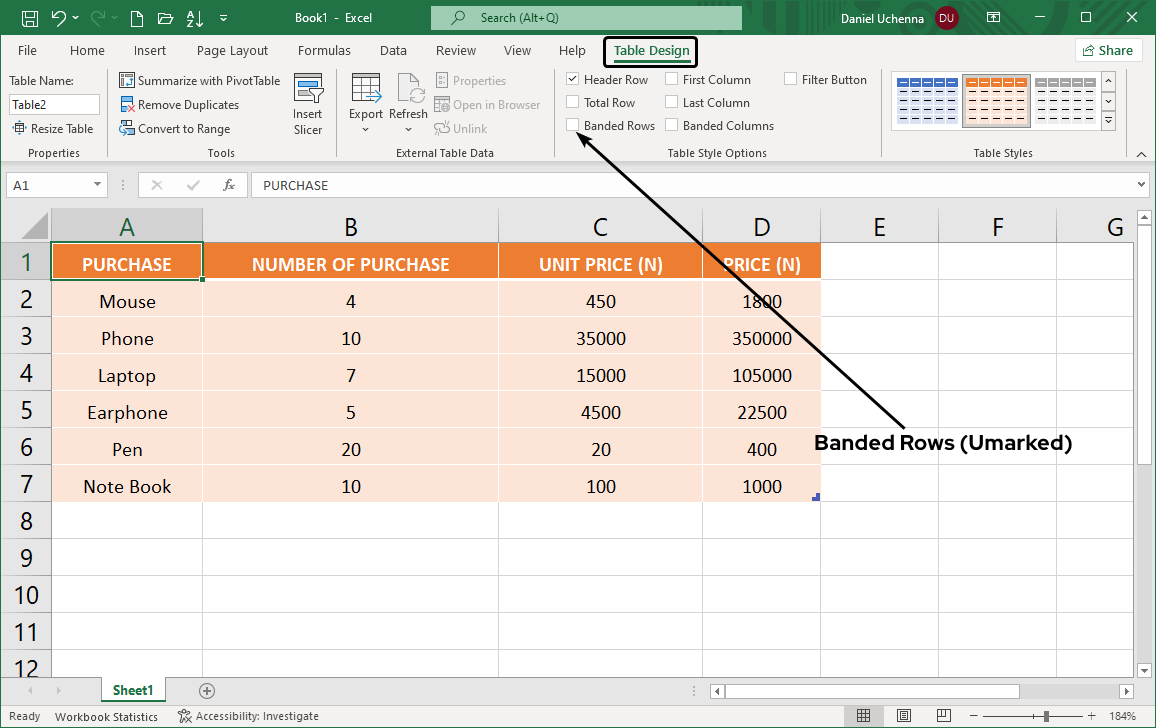Turn on First Column formatting
Image resolution: width=1156 pixels, height=728 pixels.
click(x=671, y=79)
